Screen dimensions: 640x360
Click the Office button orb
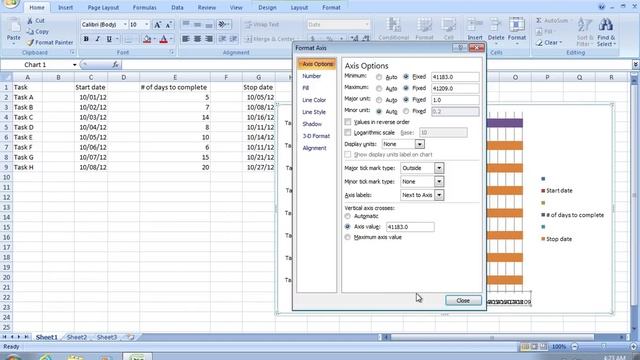pos(10,3)
